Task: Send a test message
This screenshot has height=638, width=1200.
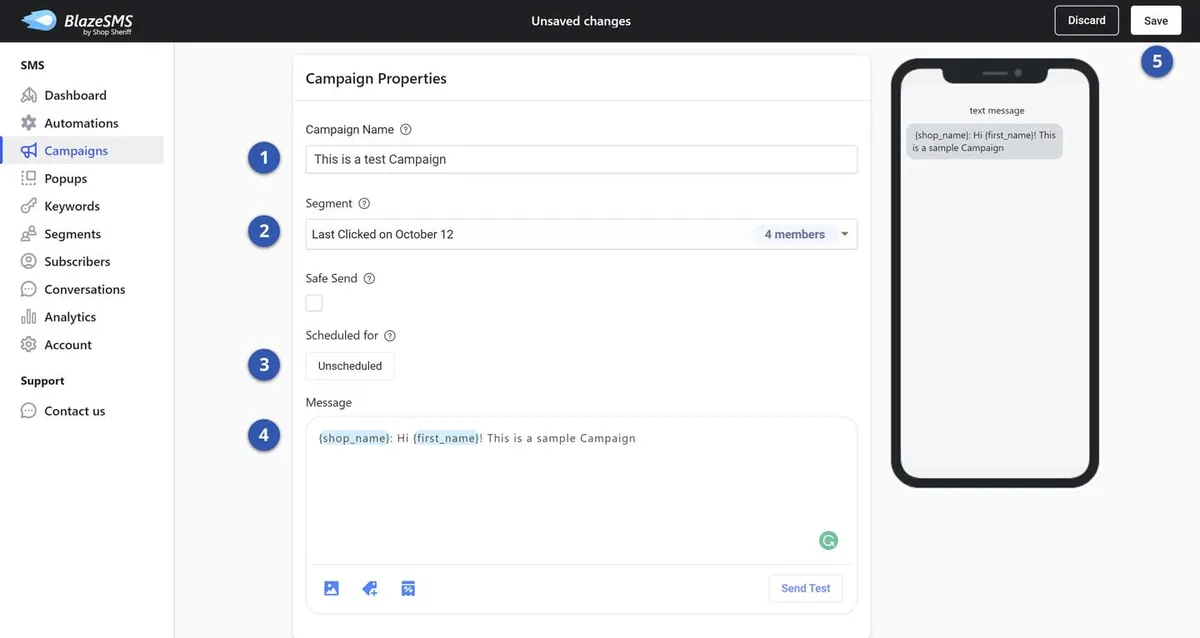Action: (805, 587)
